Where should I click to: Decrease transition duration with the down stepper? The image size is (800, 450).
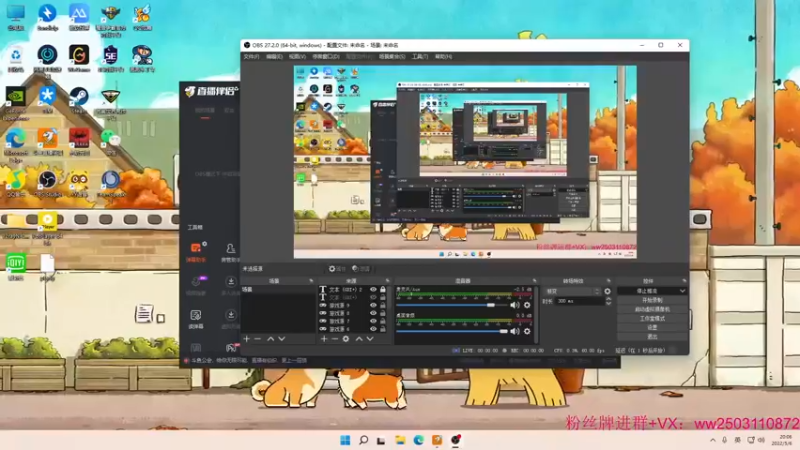tap(608, 304)
